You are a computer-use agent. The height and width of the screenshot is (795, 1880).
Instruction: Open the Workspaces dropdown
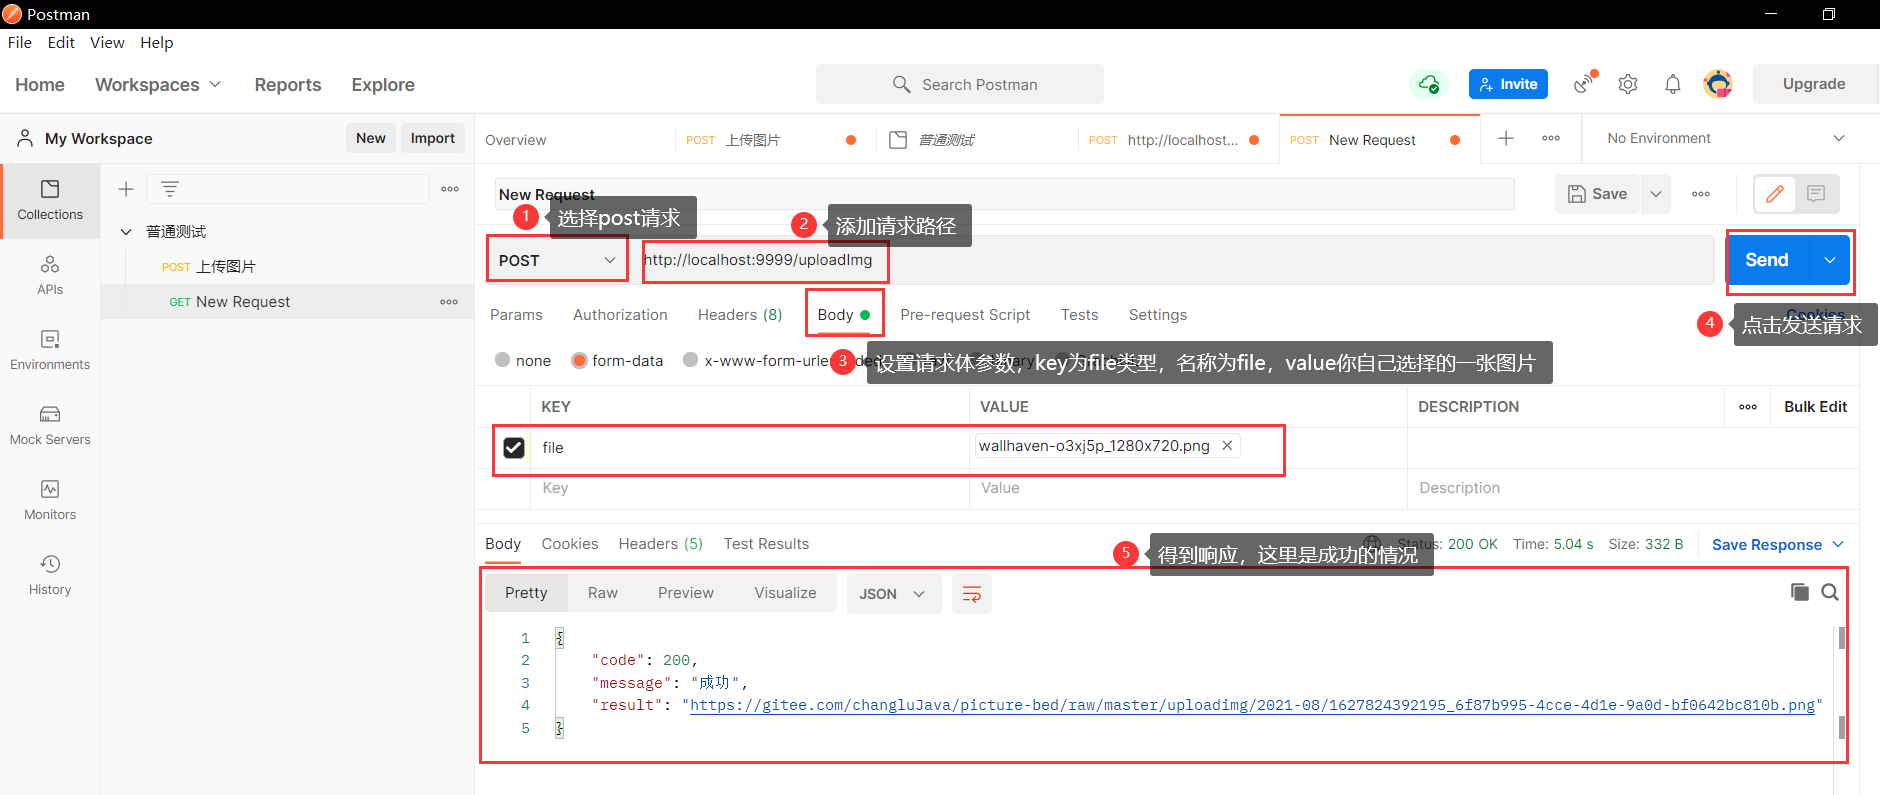pyautogui.click(x=157, y=85)
